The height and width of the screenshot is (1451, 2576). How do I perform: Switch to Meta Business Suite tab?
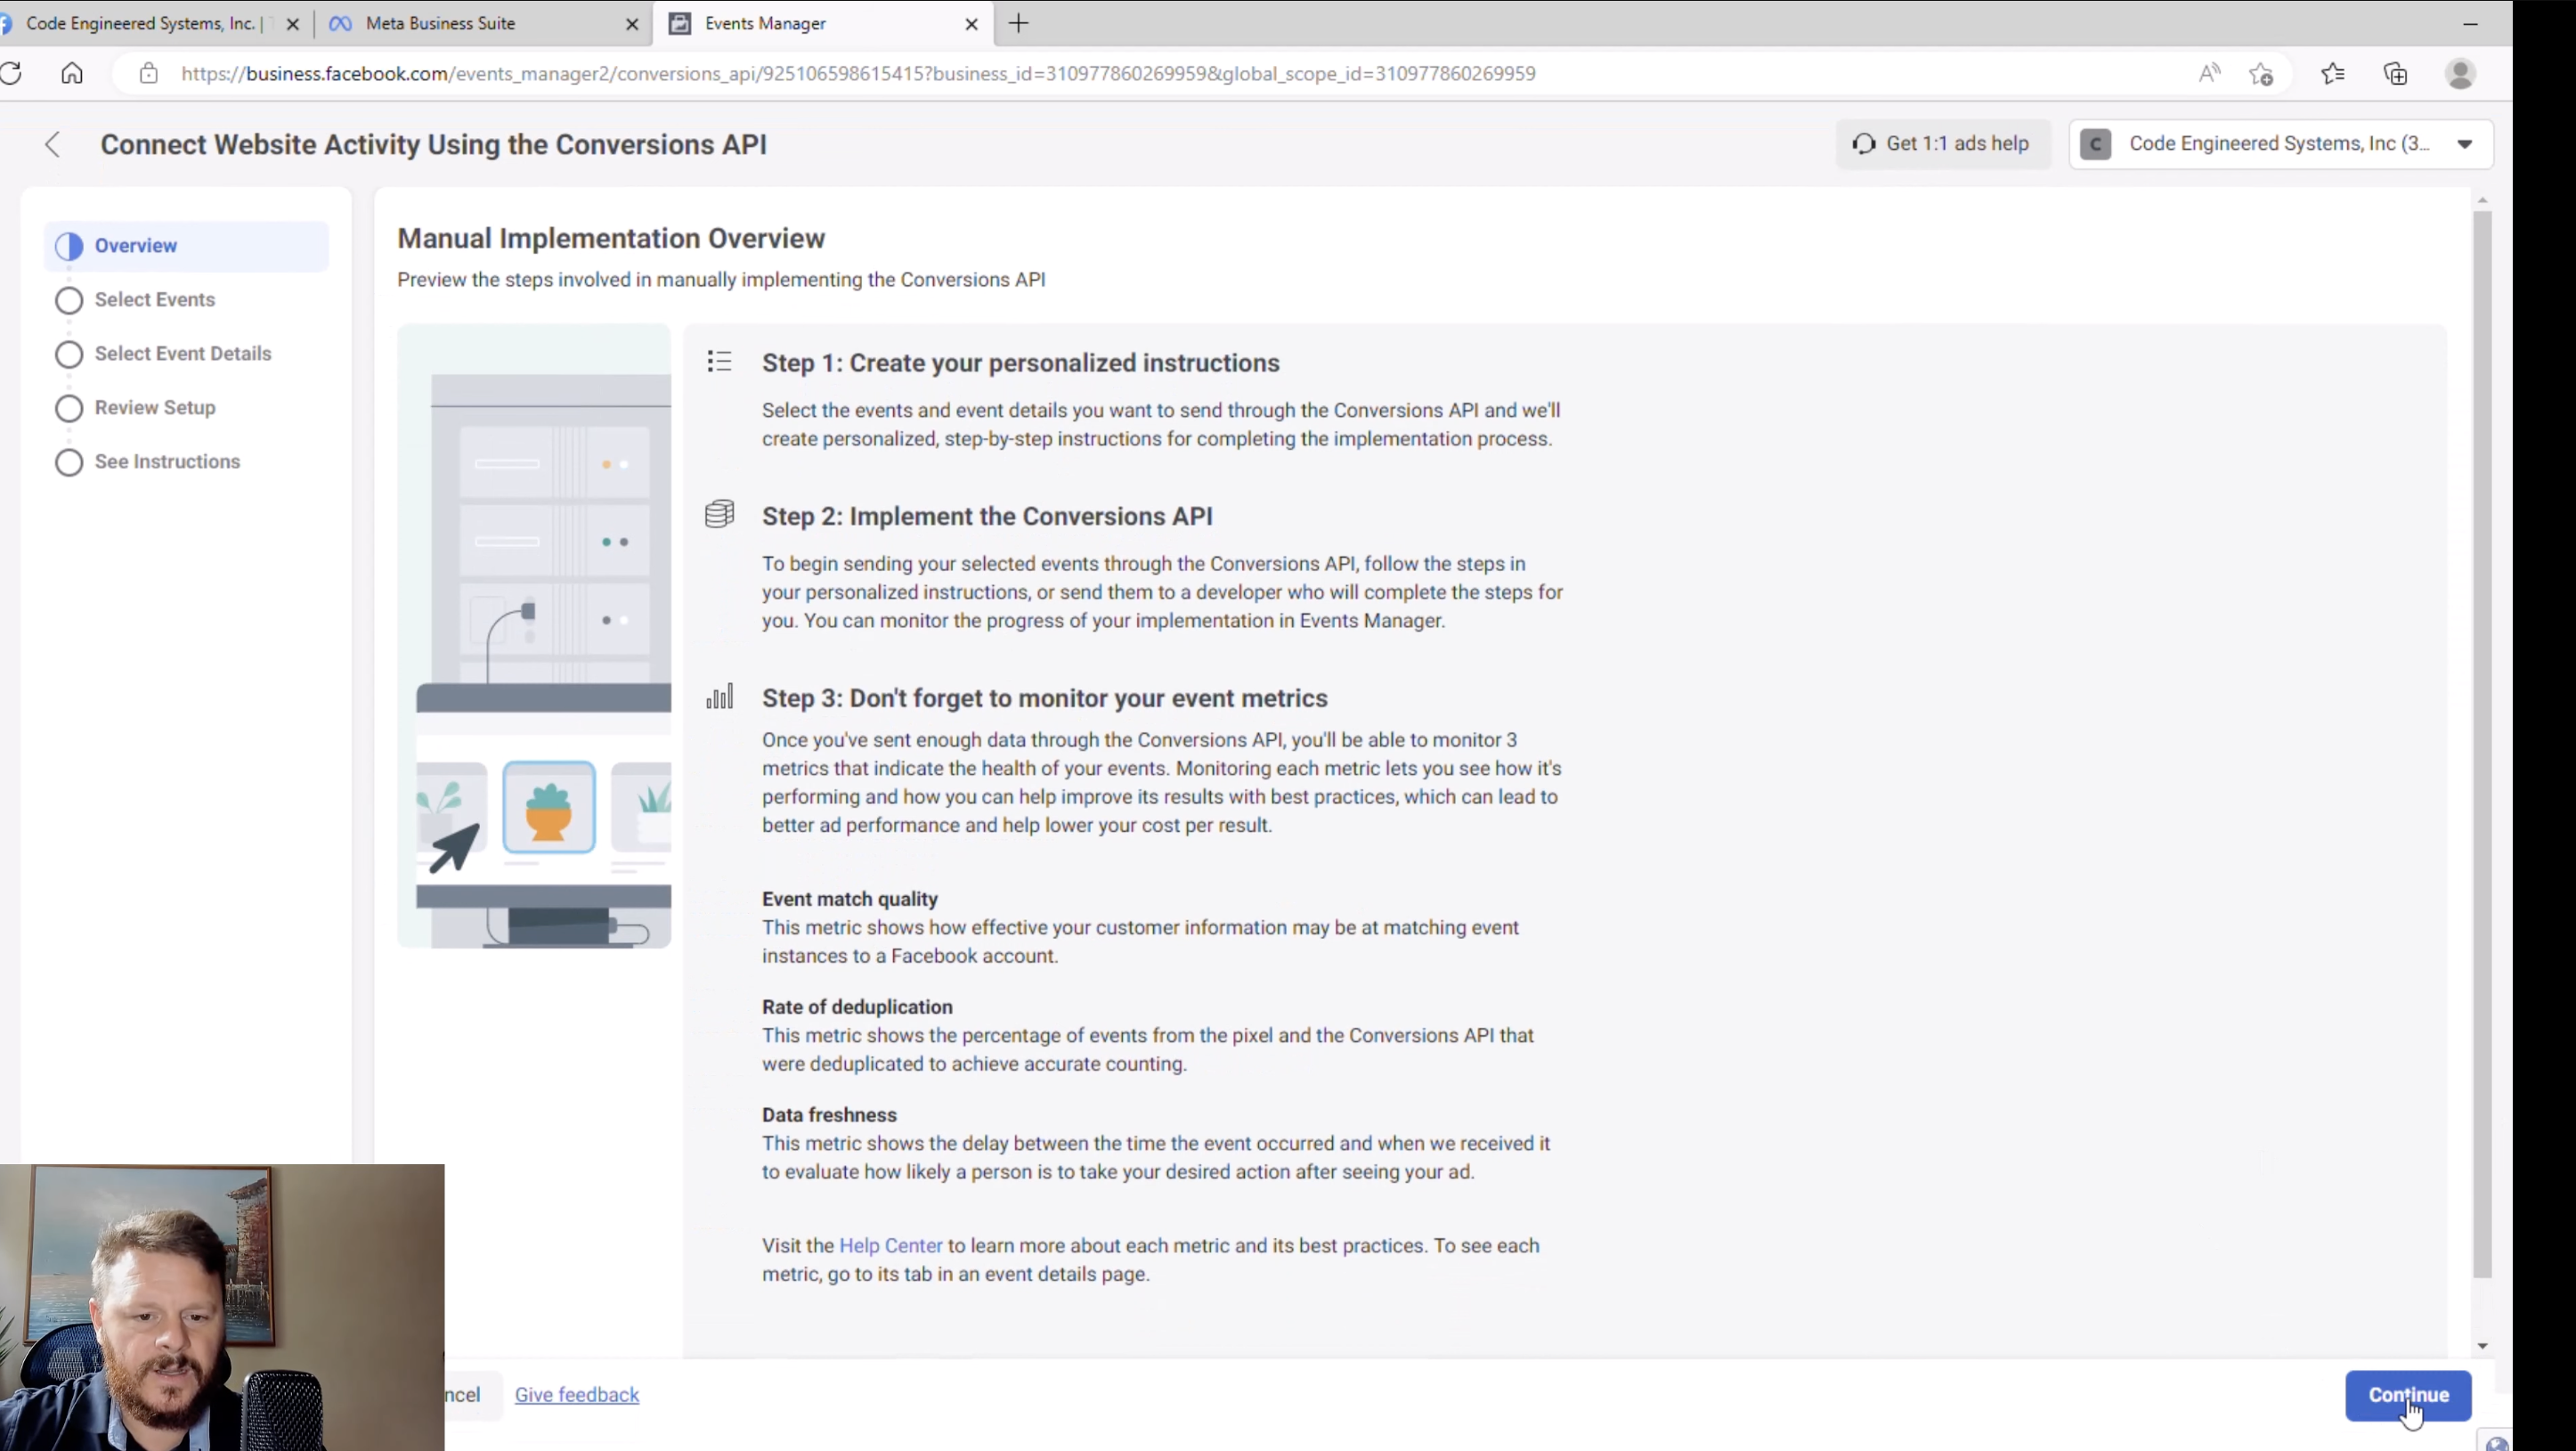[x=440, y=24]
